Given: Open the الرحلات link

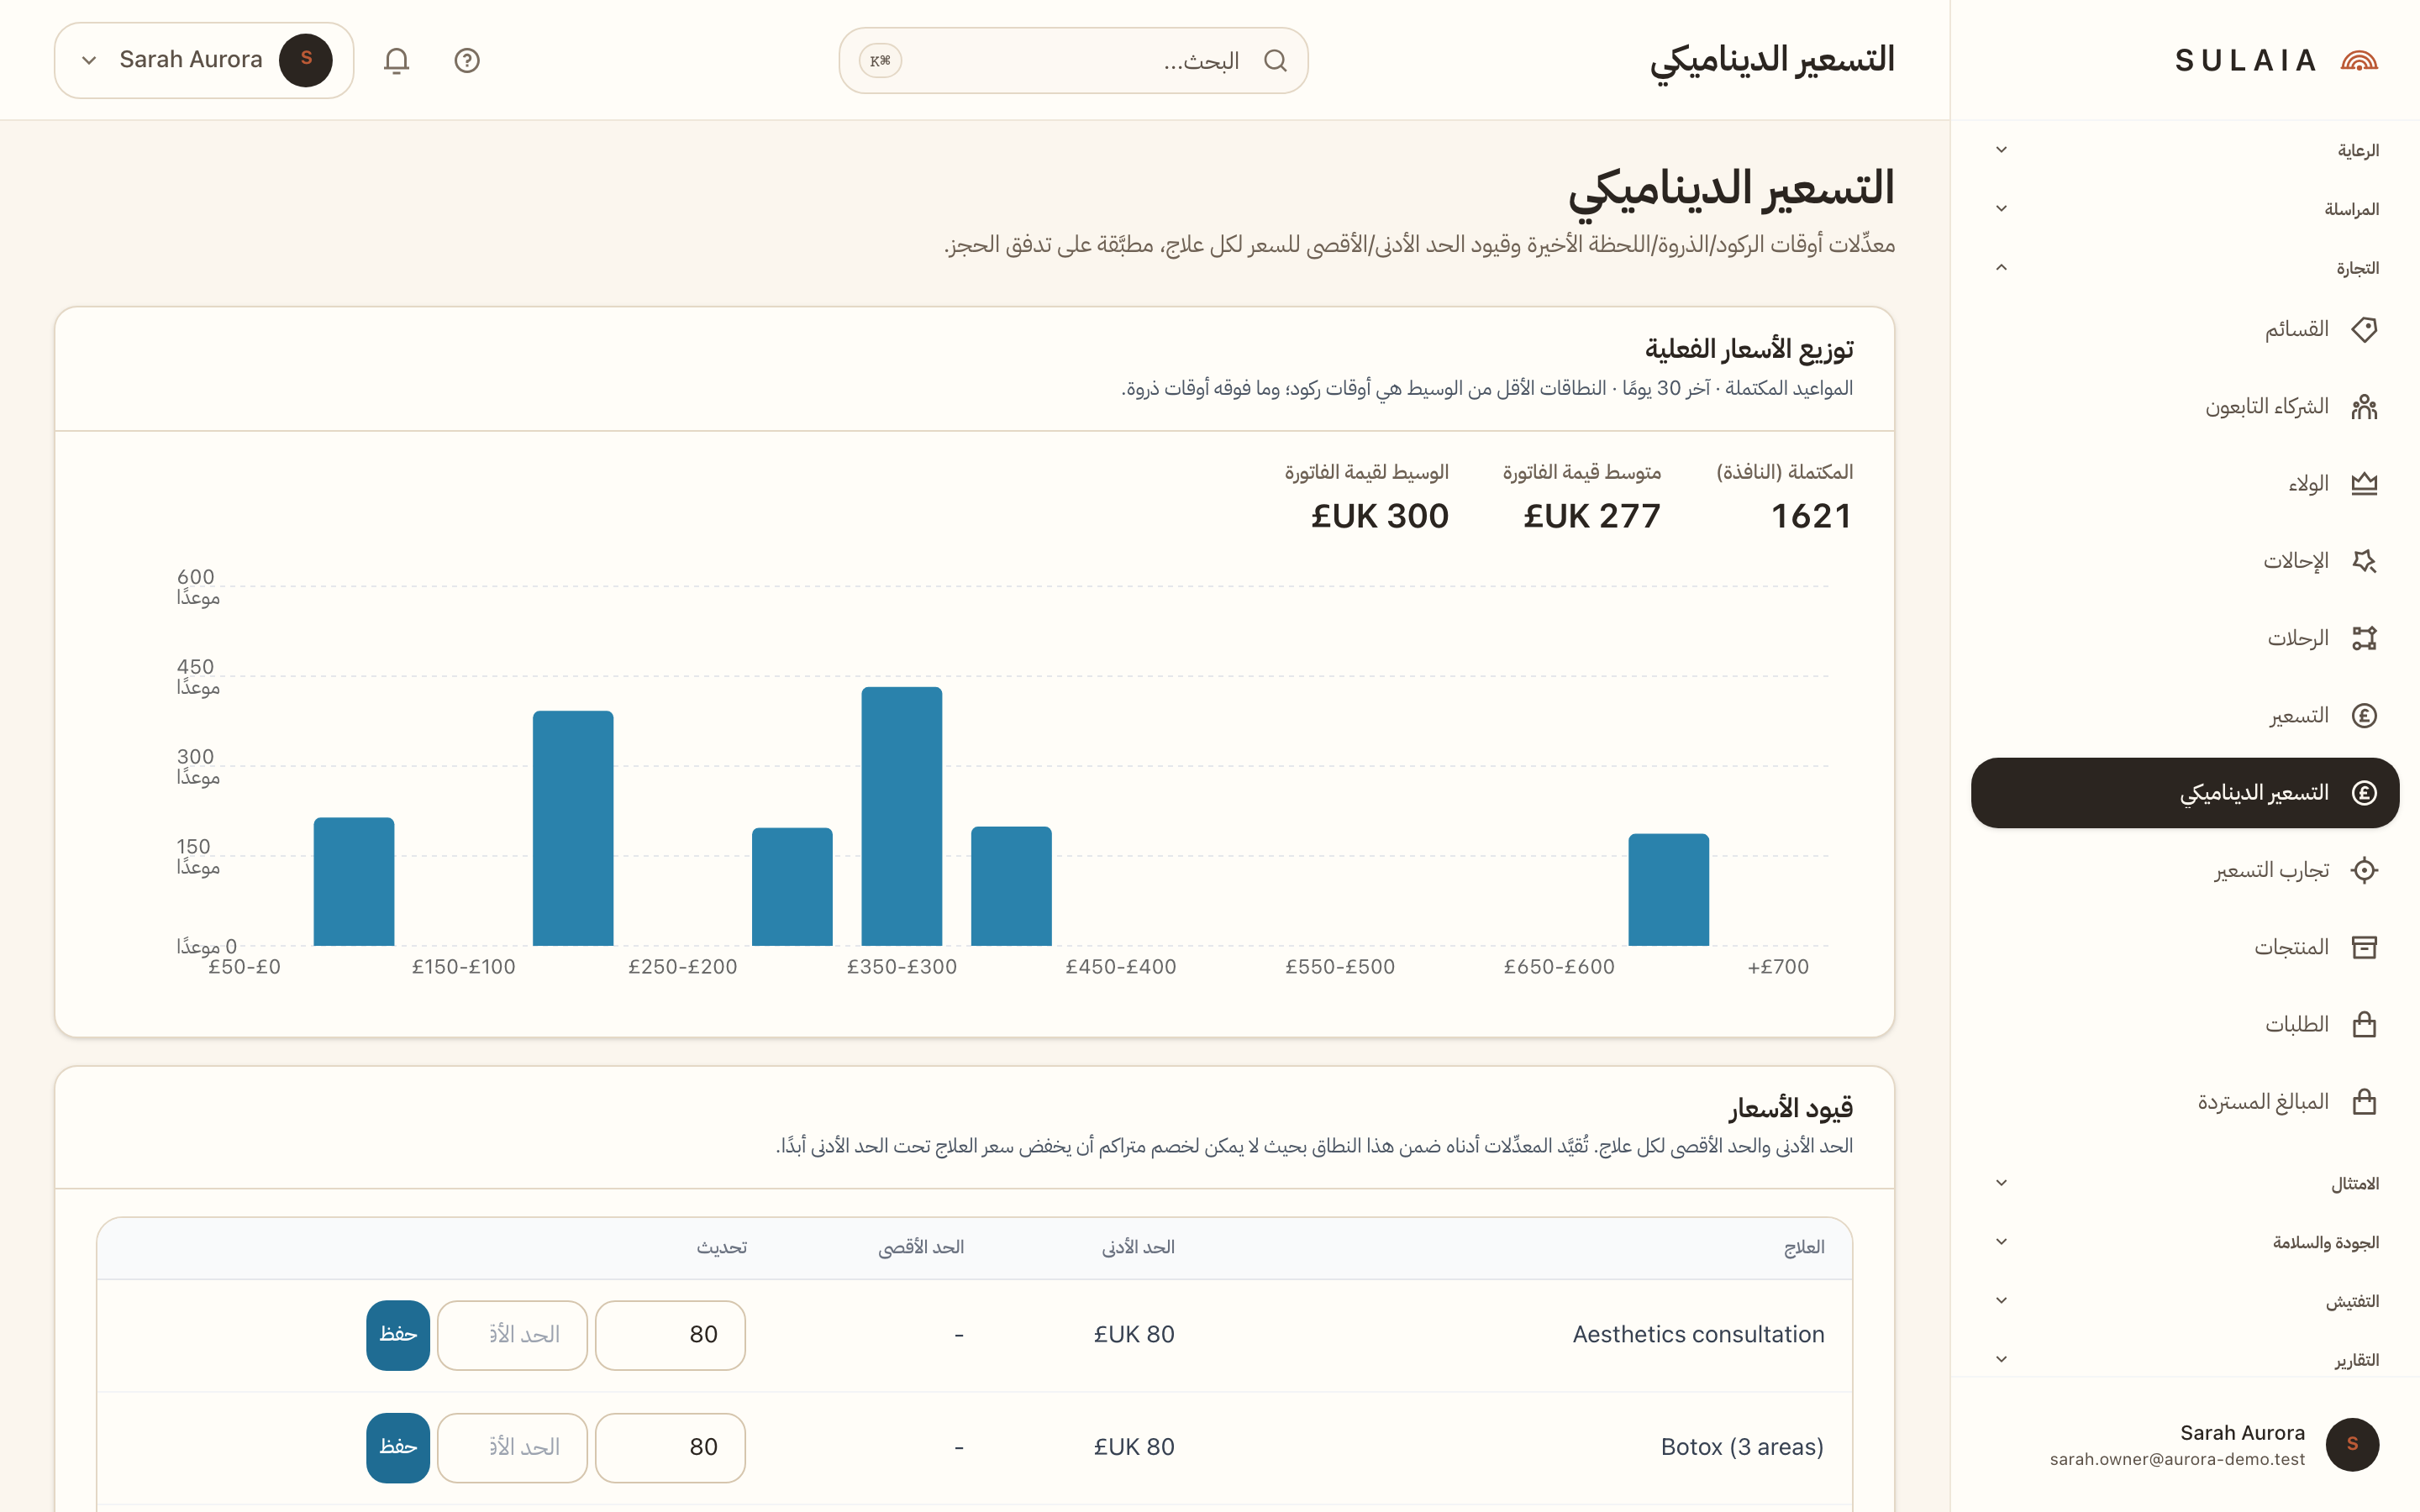Looking at the screenshot, I should coord(2185,638).
